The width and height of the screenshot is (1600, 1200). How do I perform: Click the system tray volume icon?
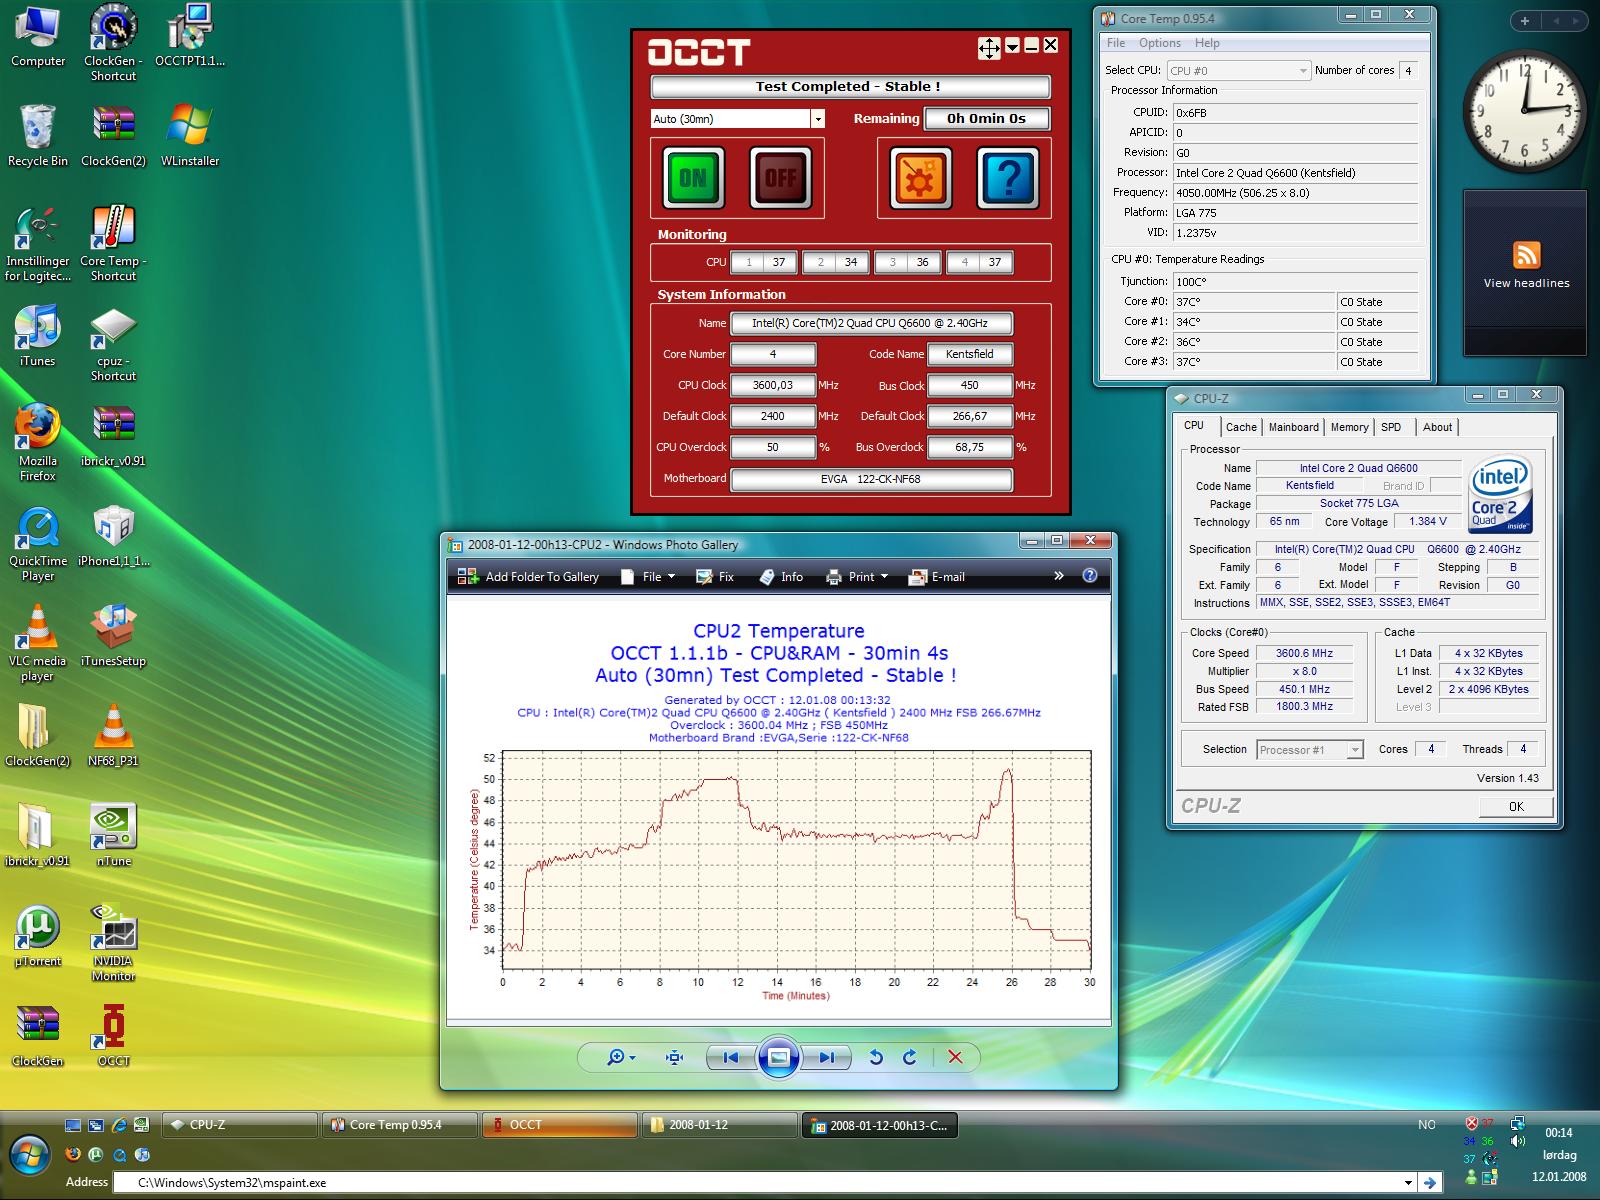(x=1518, y=1141)
